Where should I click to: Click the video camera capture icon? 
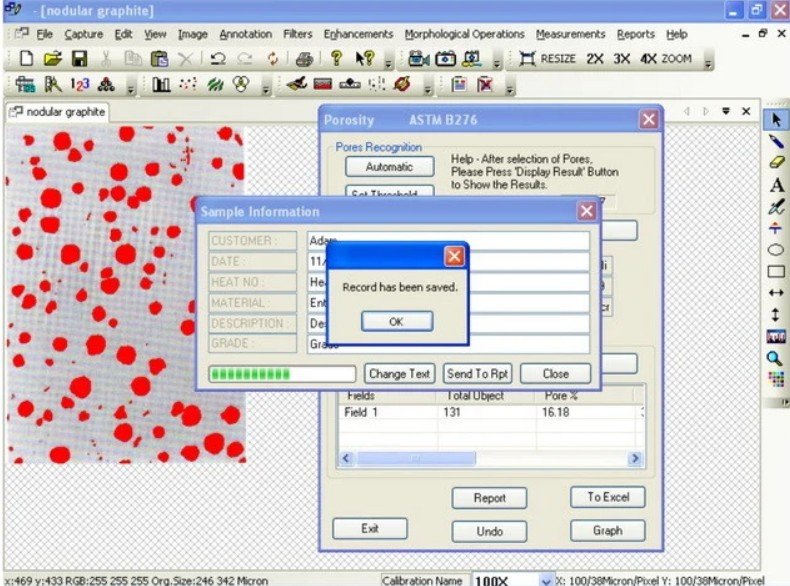(x=418, y=59)
